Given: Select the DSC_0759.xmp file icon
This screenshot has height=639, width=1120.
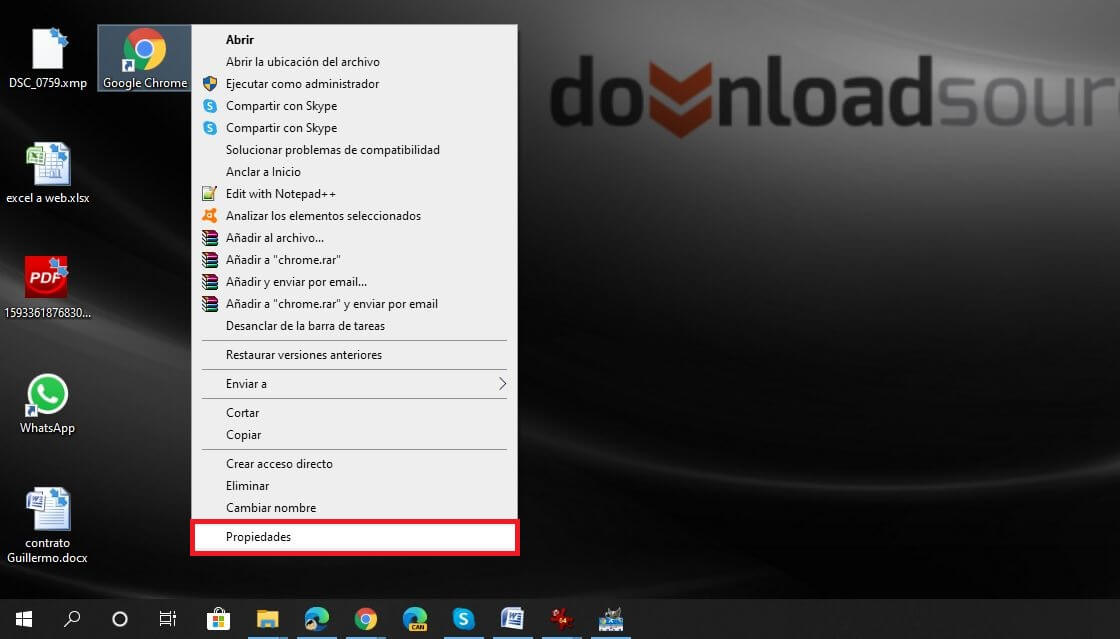Looking at the screenshot, I should 49,49.
